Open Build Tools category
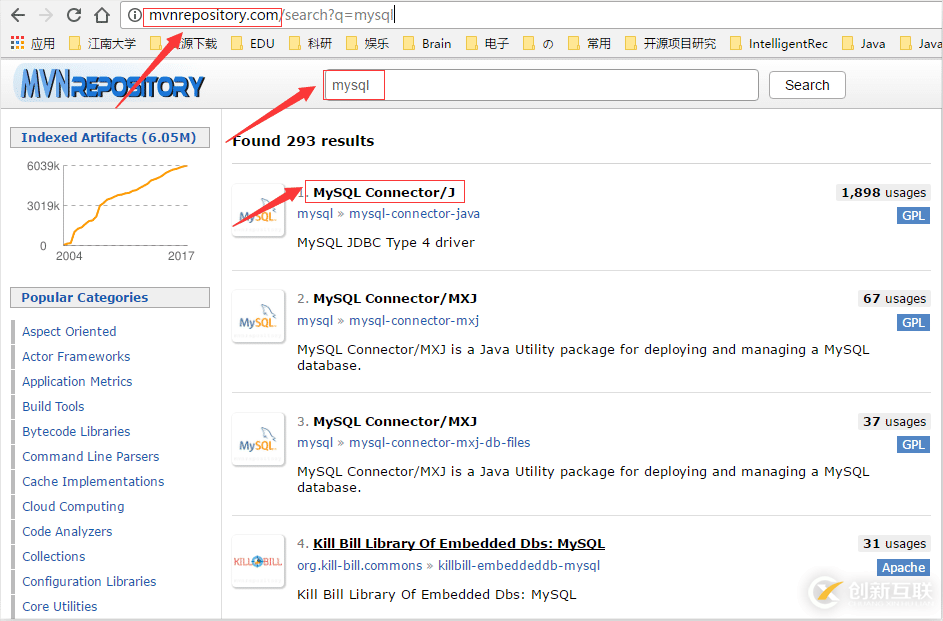The height and width of the screenshot is (621, 943). point(53,406)
